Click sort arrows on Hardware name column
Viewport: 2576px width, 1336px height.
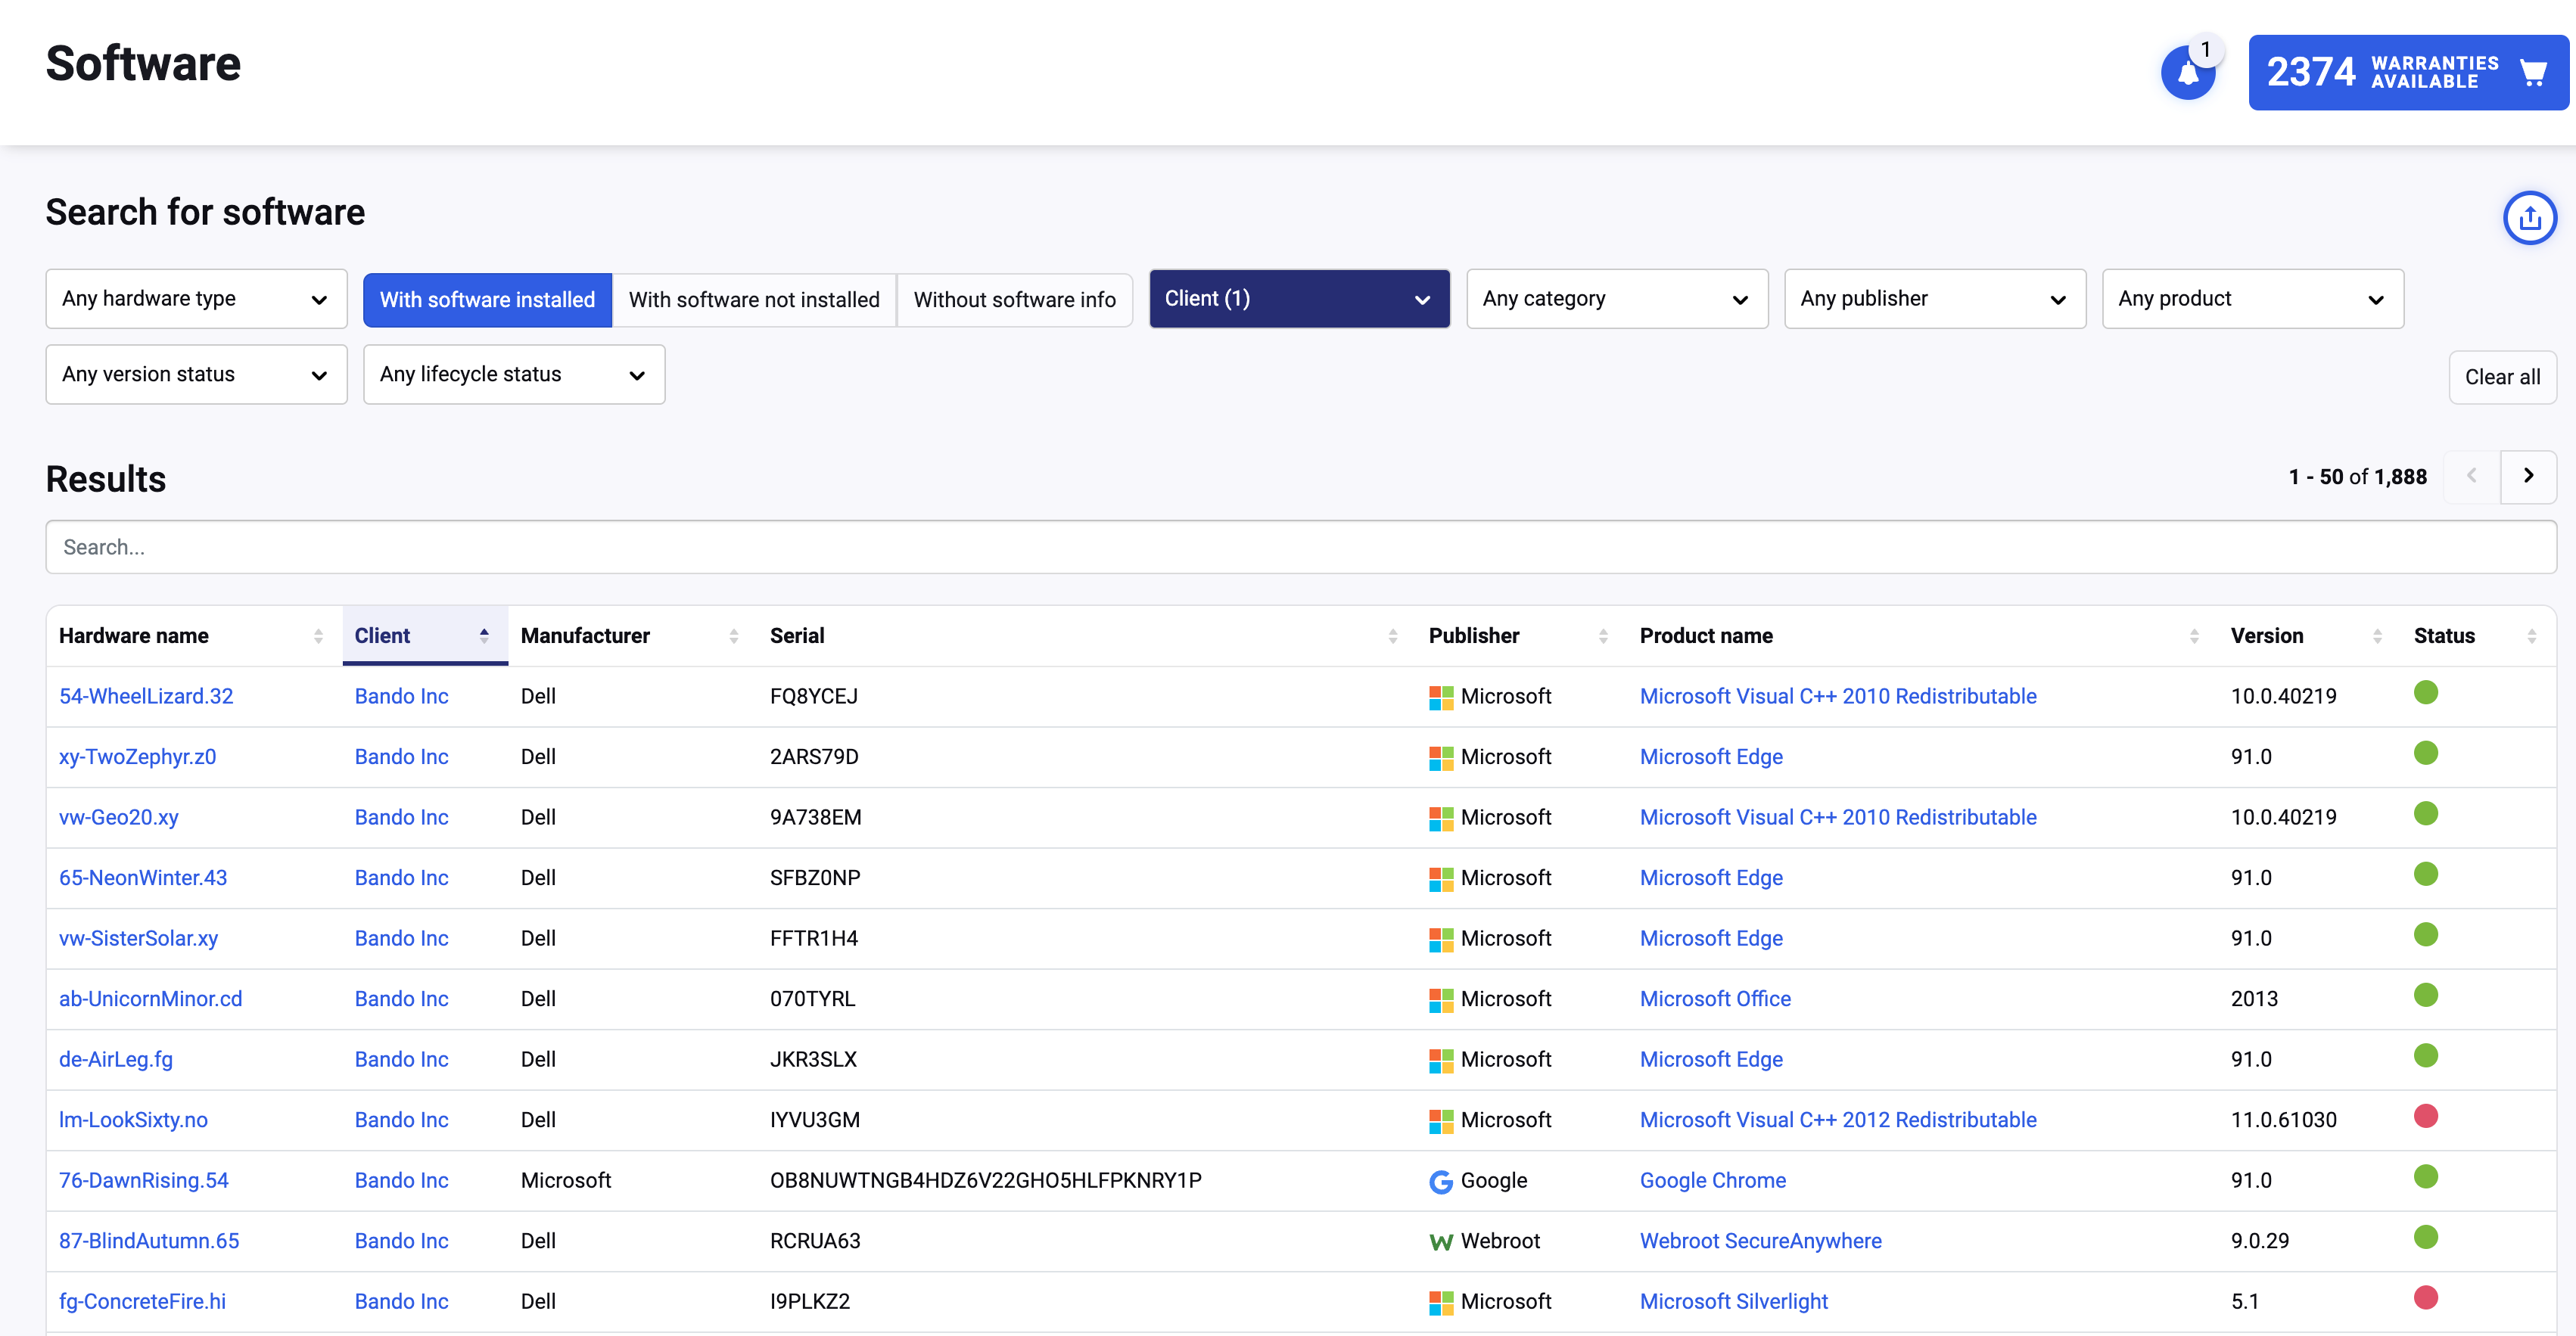[x=318, y=636]
